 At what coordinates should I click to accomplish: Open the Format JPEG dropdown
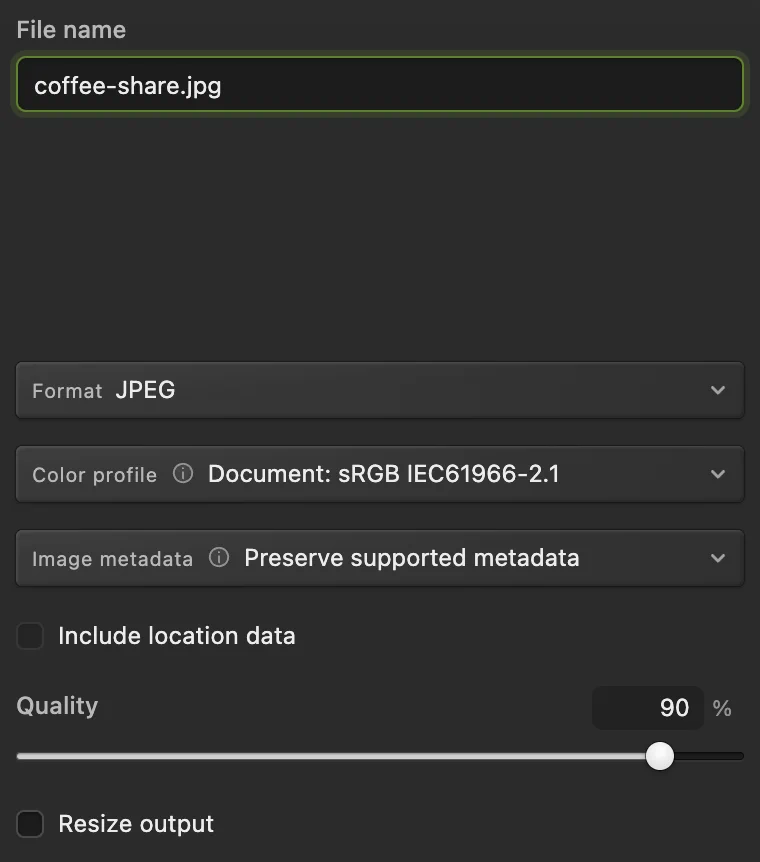pos(379,390)
